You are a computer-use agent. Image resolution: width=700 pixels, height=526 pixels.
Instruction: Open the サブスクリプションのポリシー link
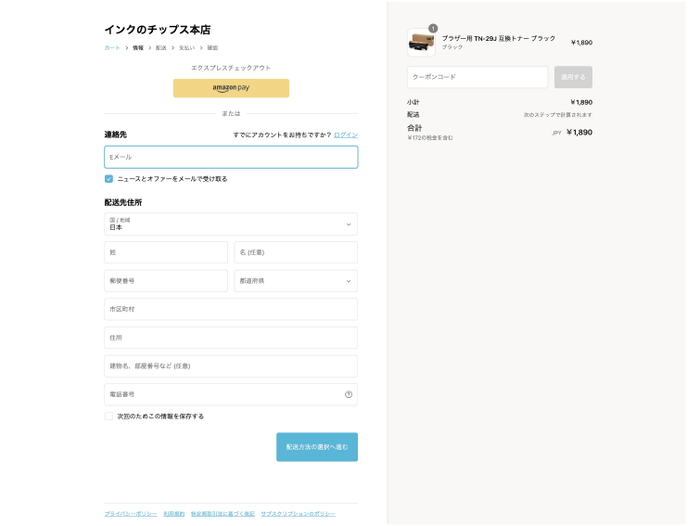point(298,514)
